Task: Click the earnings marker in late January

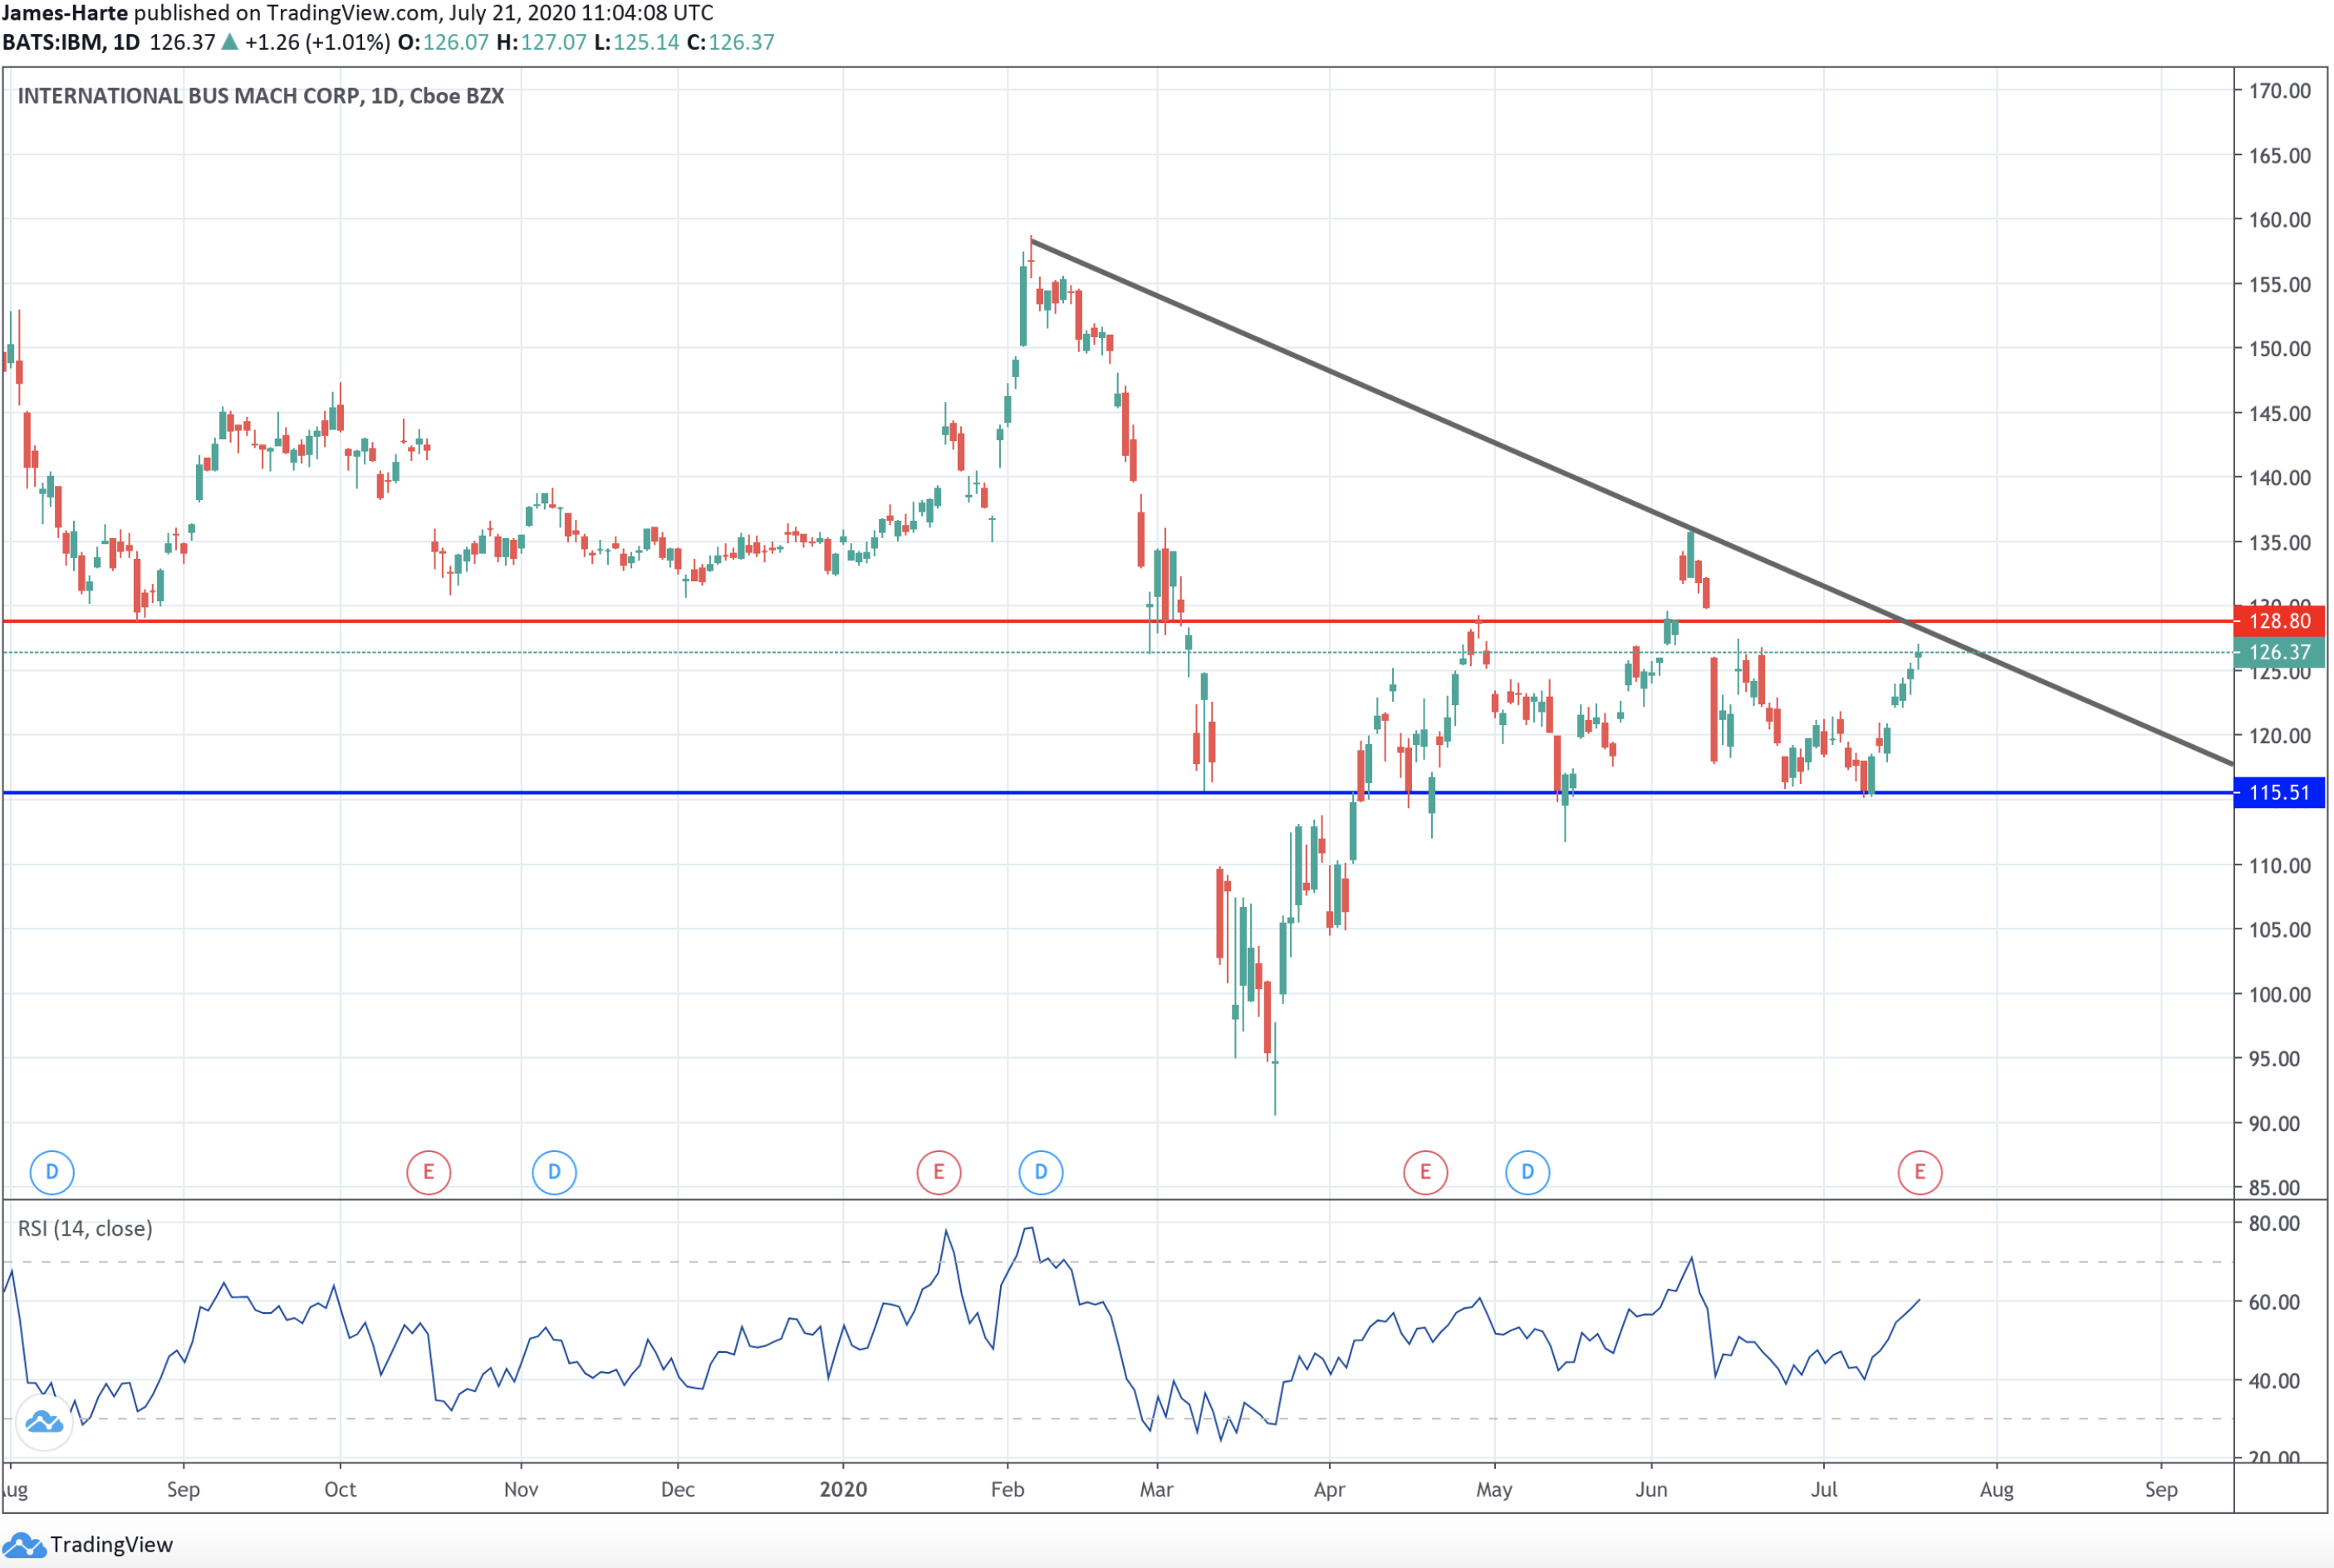Action: click(x=938, y=1172)
